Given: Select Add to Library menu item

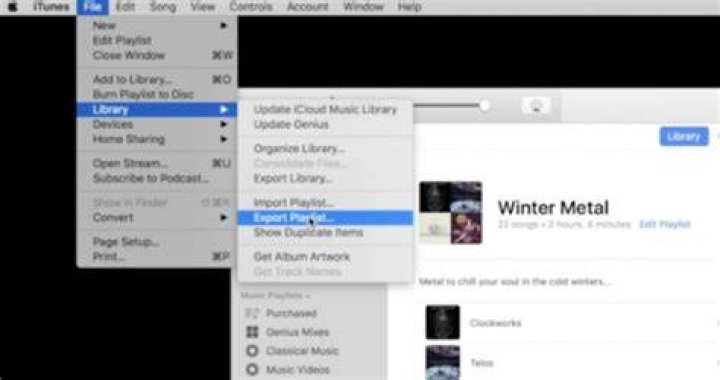Looking at the screenshot, I should (x=157, y=79).
